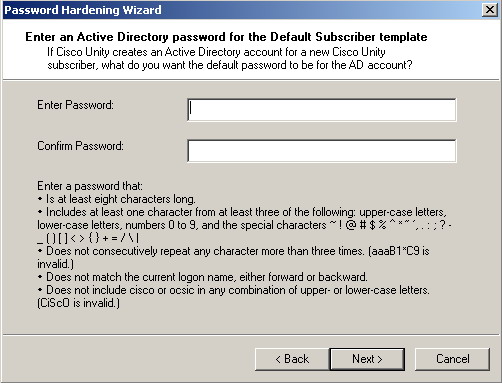Click the "invalid.)" line under repeat rule
Viewport: 502px width, 383px height.
click(55, 264)
